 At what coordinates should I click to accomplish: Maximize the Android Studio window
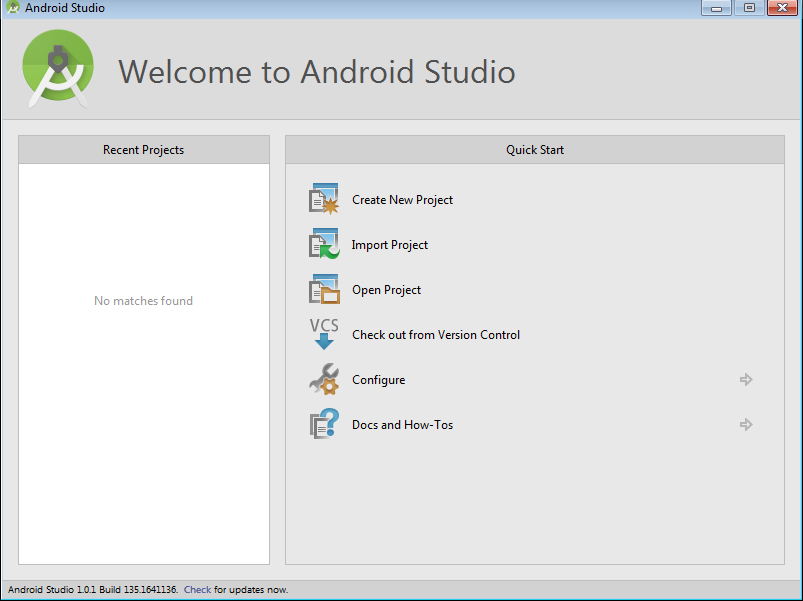(749, 8)
